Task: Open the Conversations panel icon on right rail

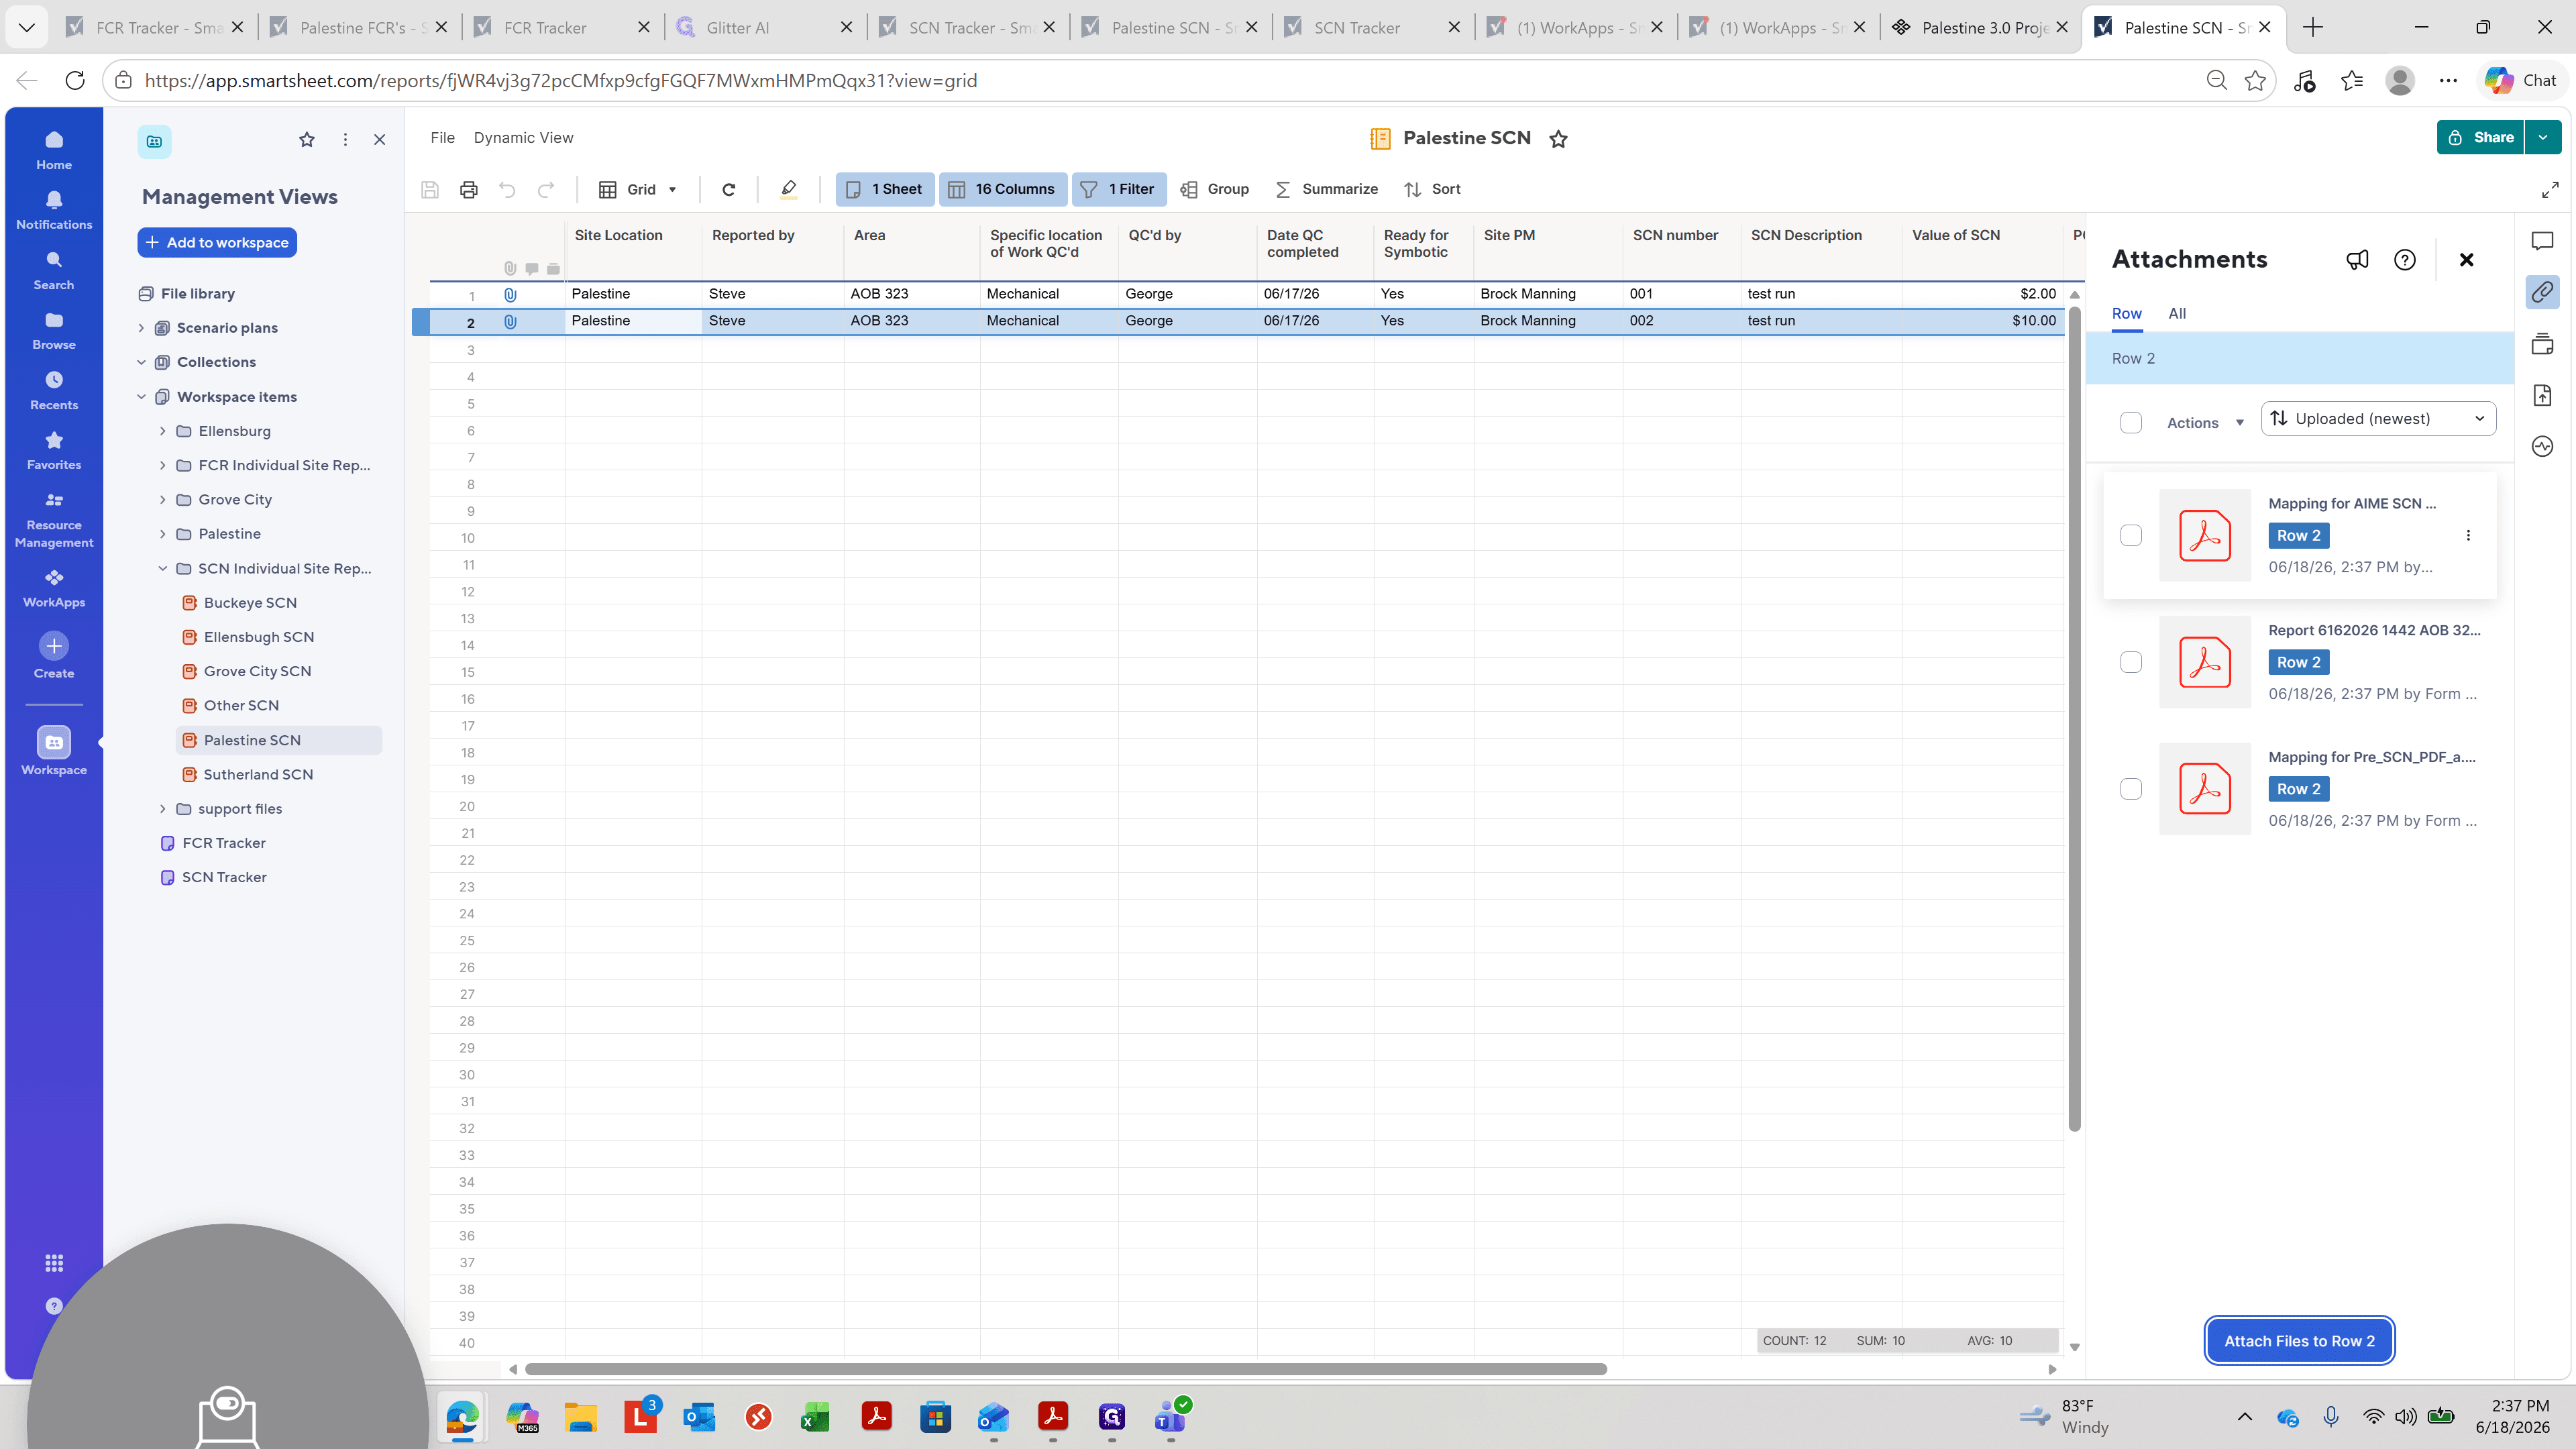Action: pyautogui.click(x=2542, y=241)
